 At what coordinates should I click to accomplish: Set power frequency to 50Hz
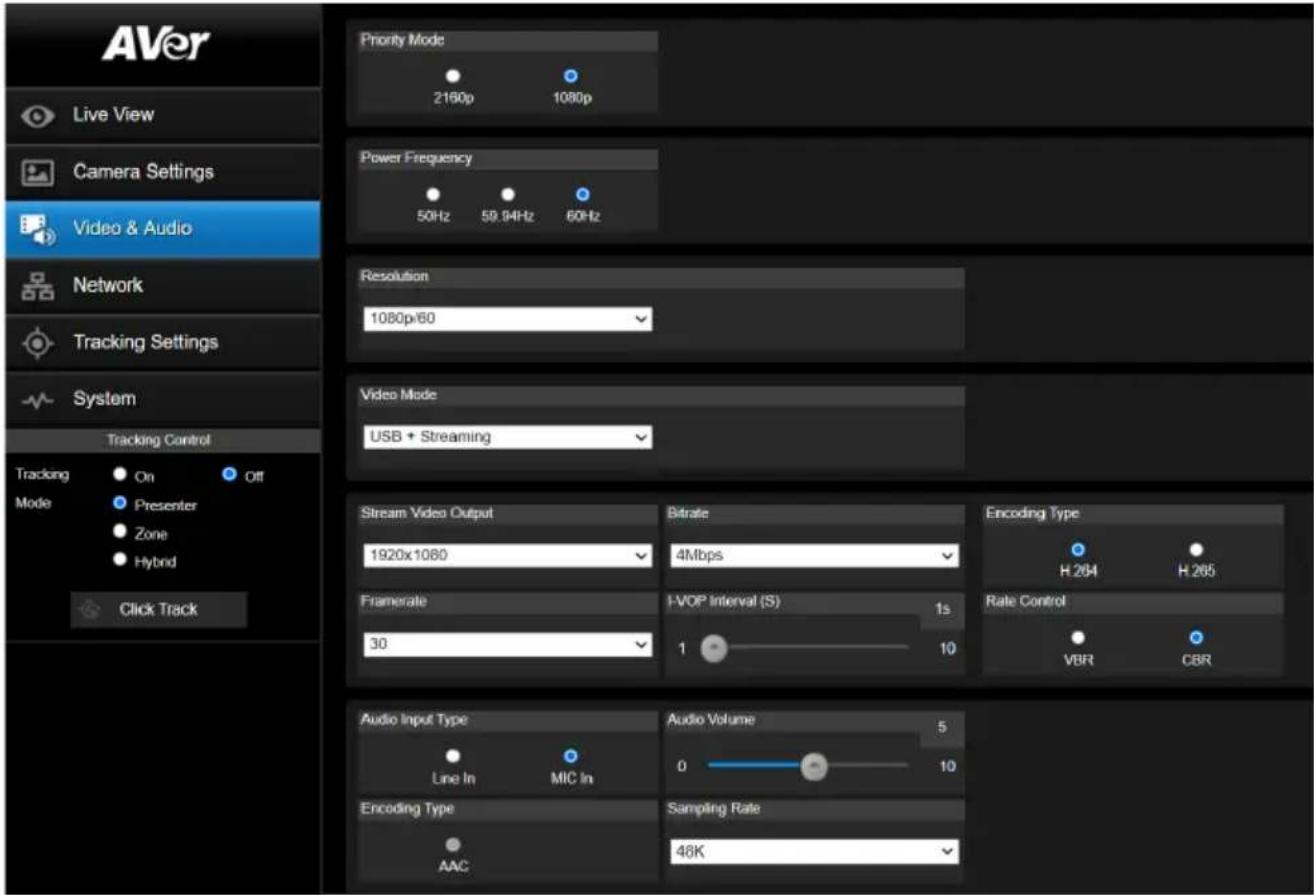tap(434, 195)
